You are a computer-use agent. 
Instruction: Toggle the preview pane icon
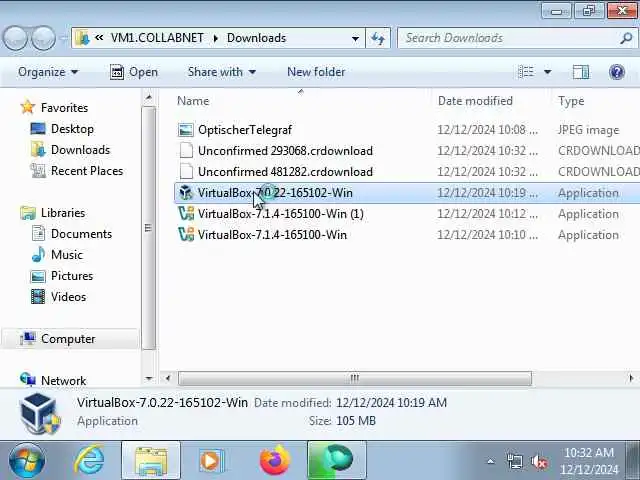(x=581, y=72)
